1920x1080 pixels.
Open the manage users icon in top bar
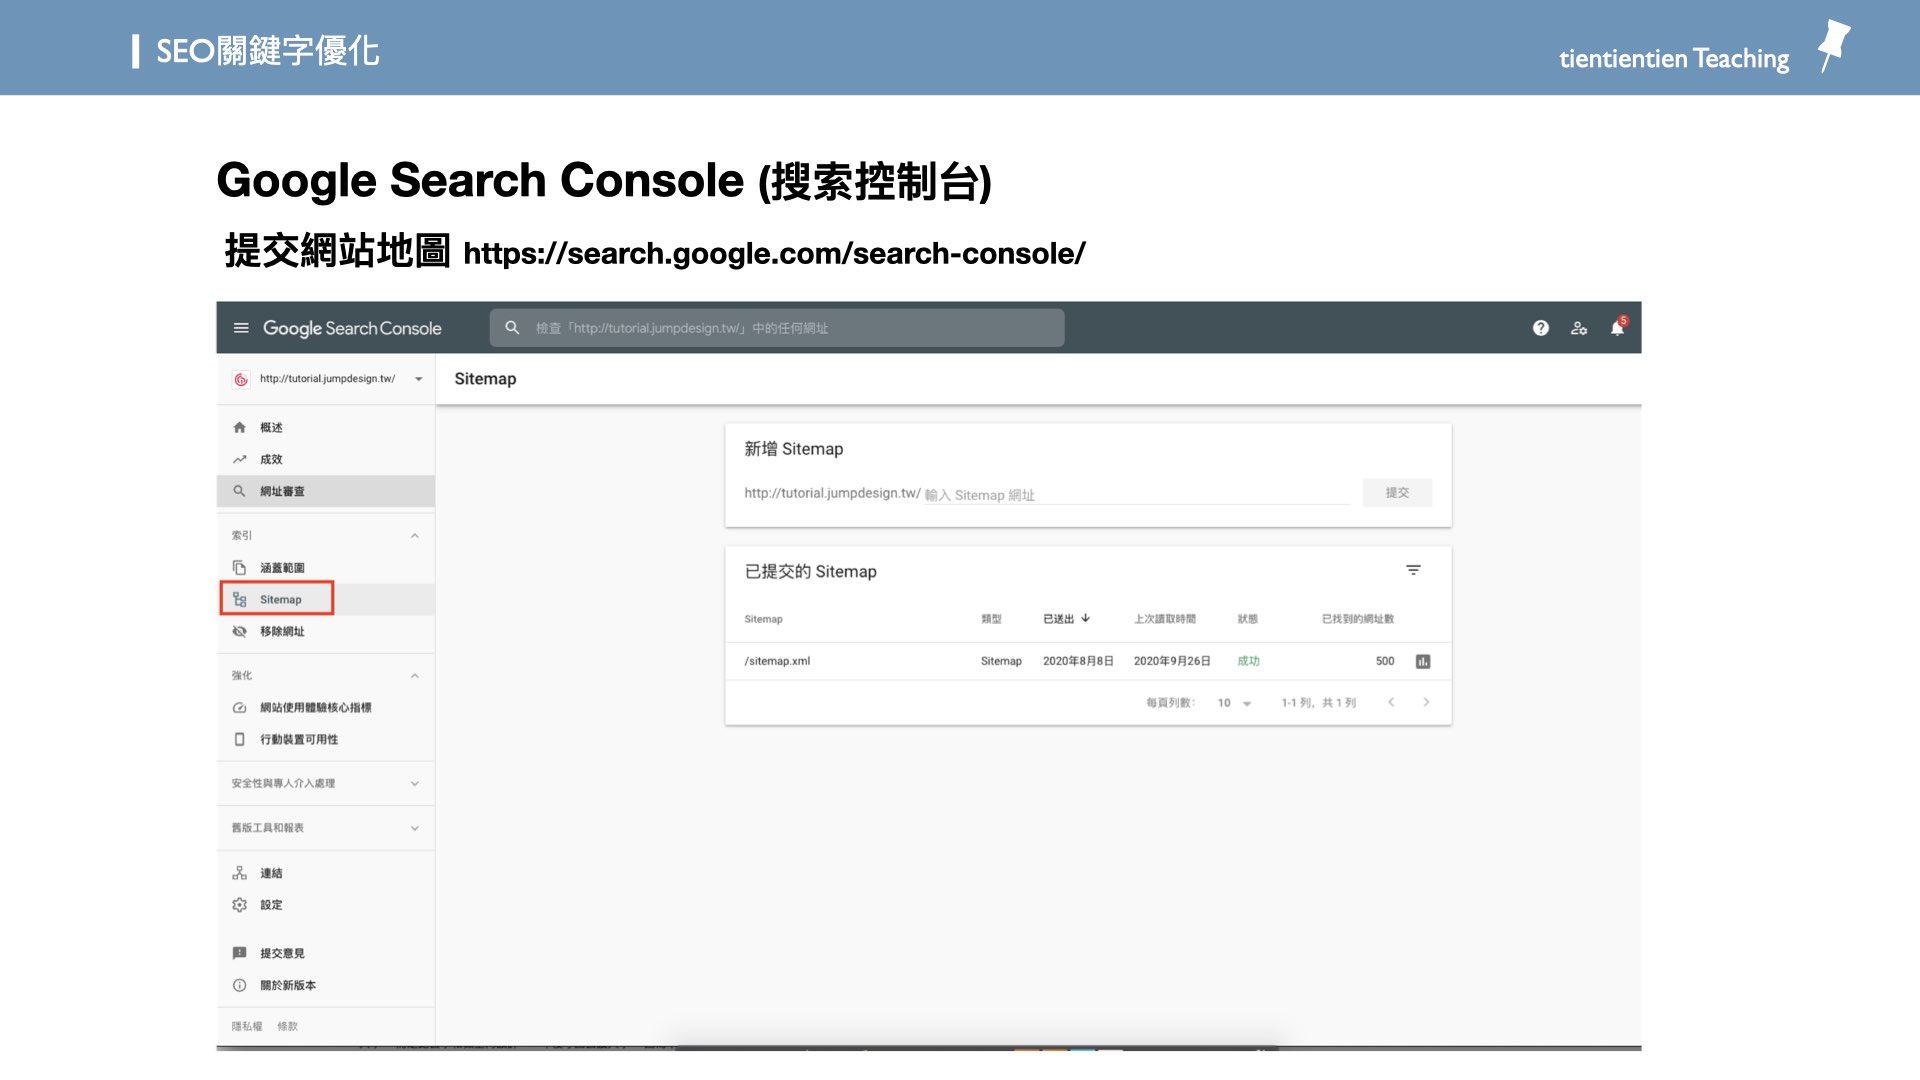pyautogui.click(x=1578, y=328)
